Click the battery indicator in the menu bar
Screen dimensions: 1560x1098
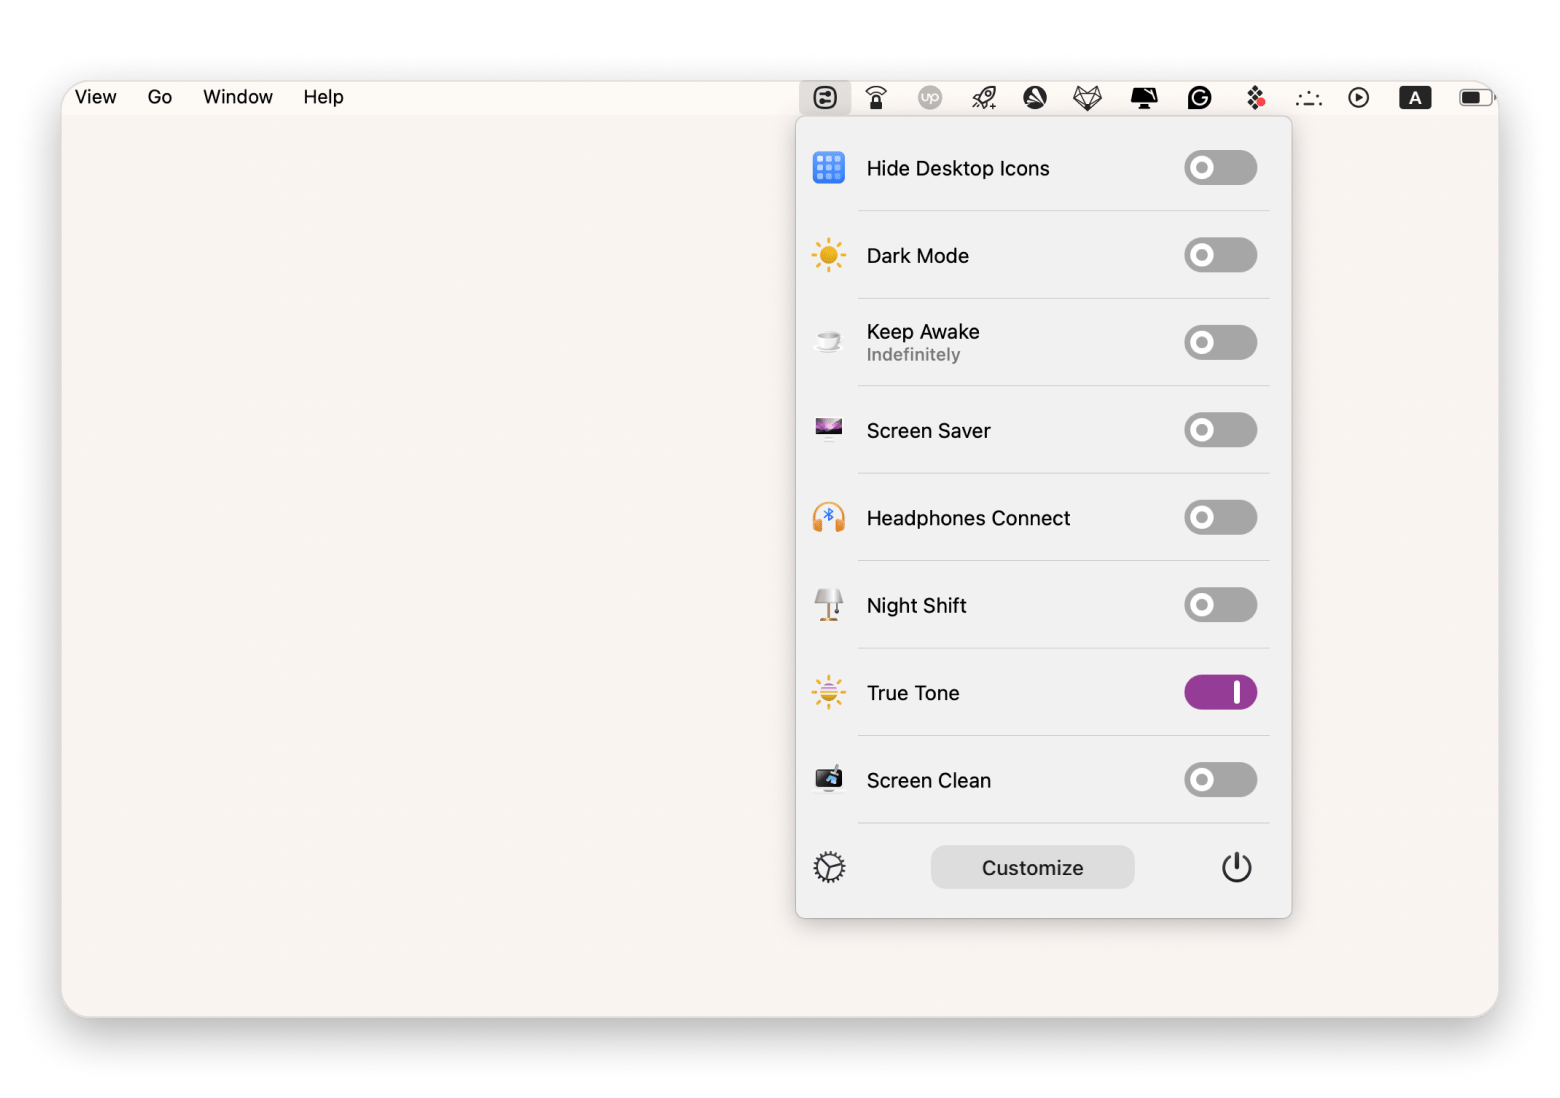tap(1474, 97)
